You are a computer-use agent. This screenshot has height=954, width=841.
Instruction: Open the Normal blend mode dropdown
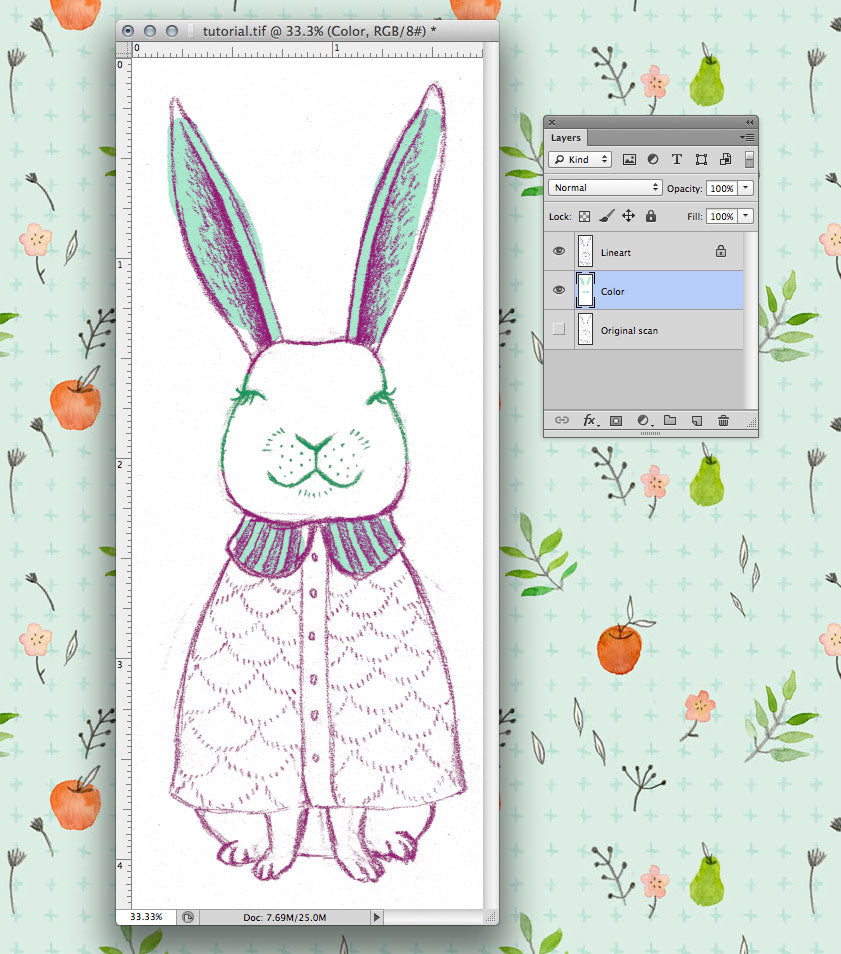tap(604, 188)
